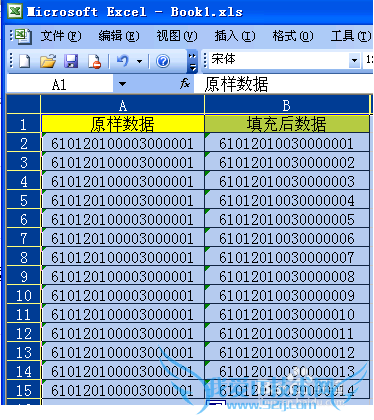This screenshot has height=420, width=374.
Task: Open the font name dropdown
Action: (x=354, y=61)
